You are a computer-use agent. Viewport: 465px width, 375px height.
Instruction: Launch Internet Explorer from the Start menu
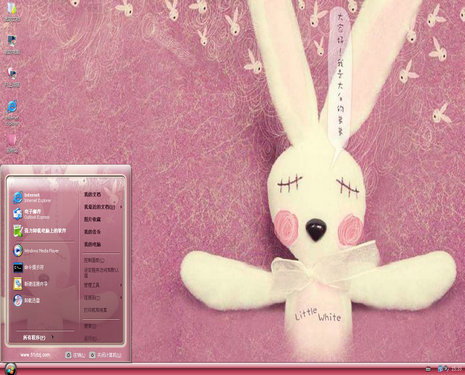[32, 197]
